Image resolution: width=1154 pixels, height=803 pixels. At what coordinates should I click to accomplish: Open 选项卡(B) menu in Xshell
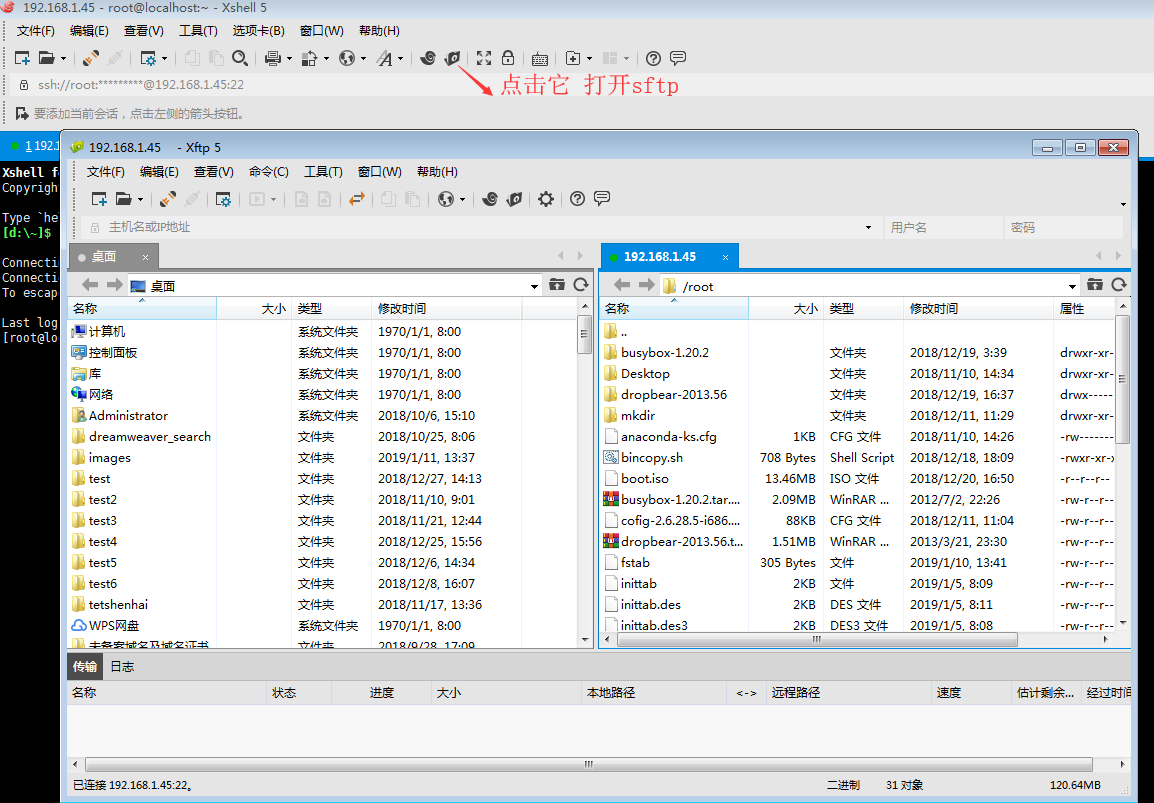point(258,31)
